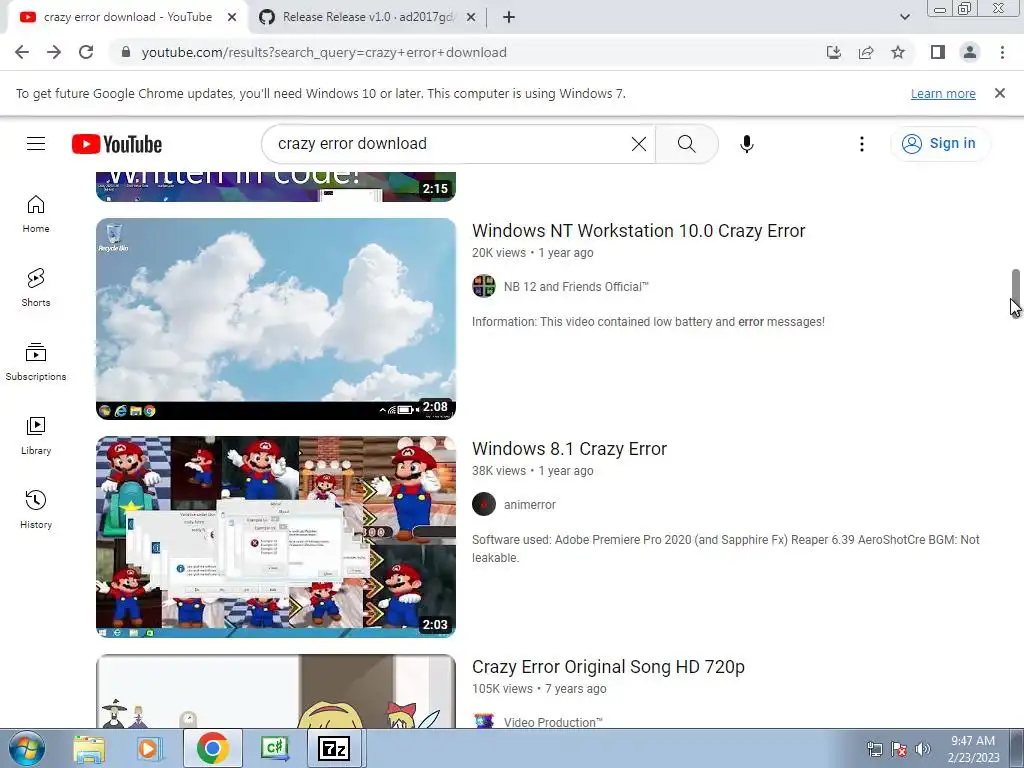
Task: Open Chrome three-dot menu
Action: pyautogui.click(x=1002, y=52)
